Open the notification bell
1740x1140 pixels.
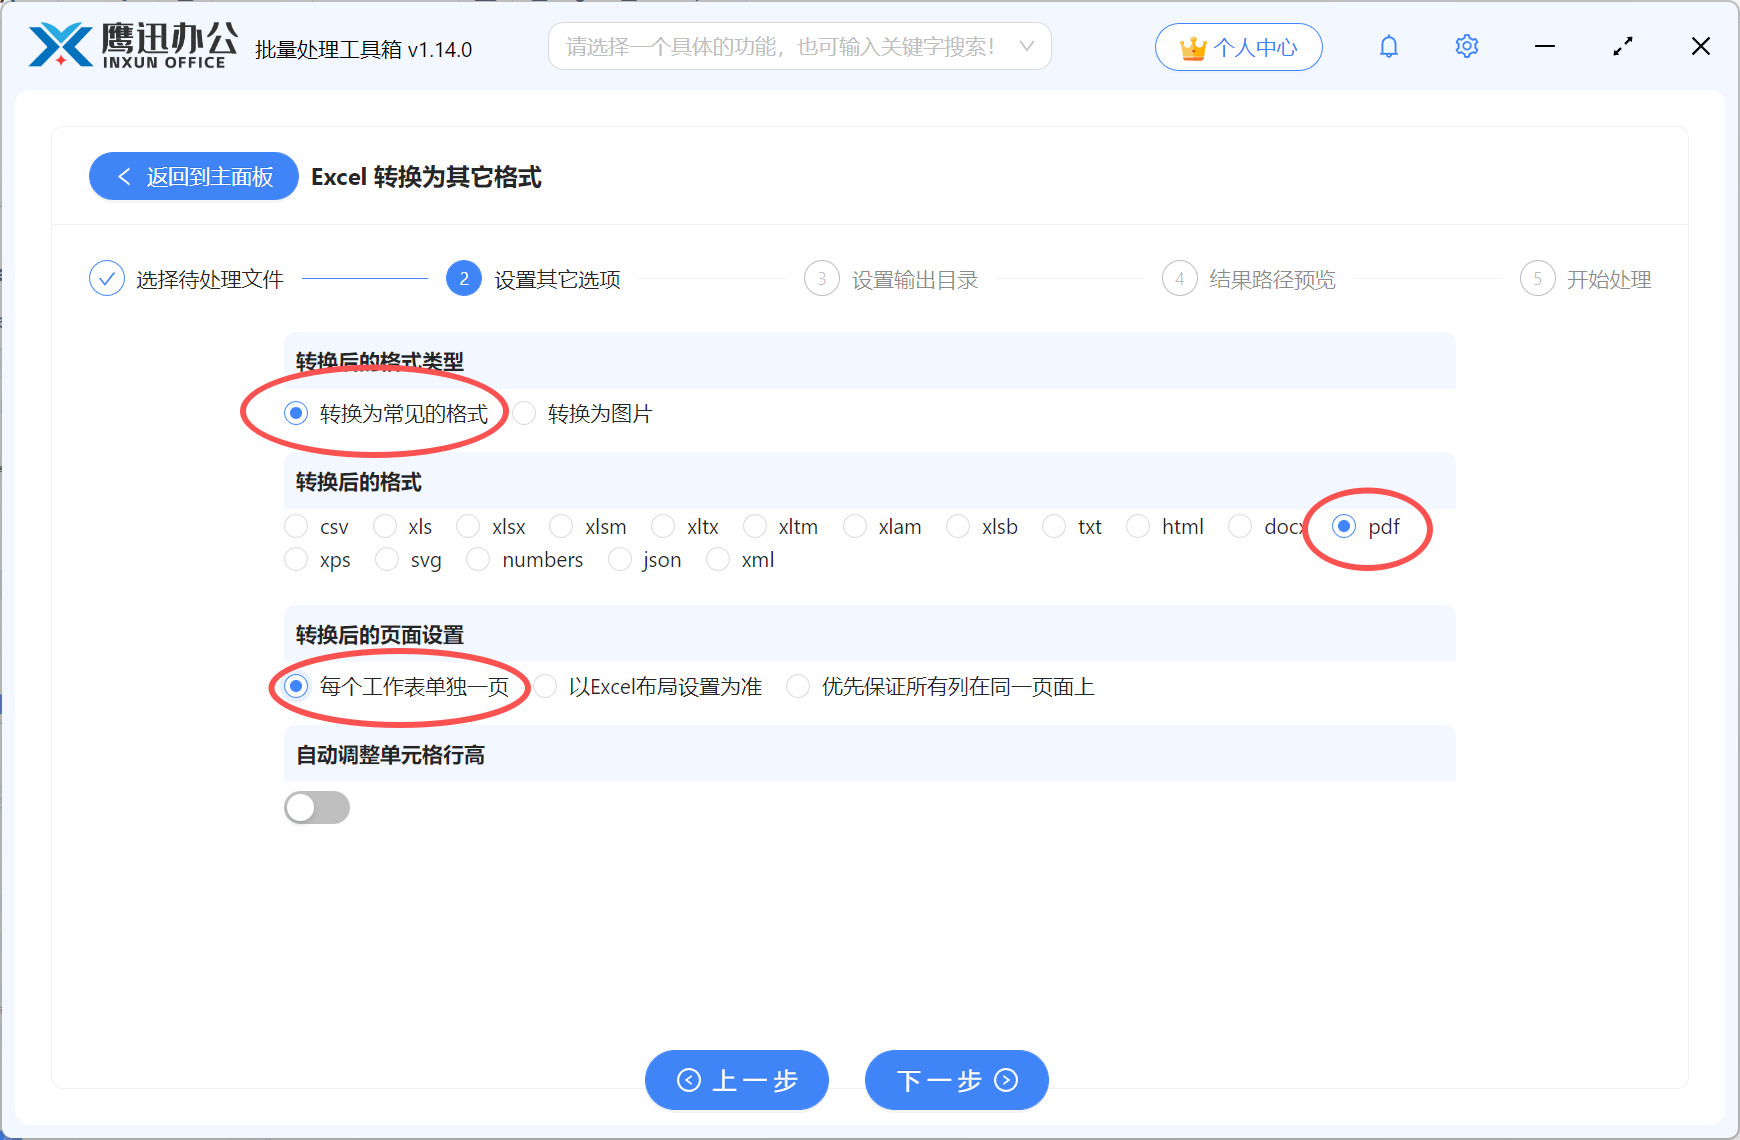click(x=1388, y=46)
